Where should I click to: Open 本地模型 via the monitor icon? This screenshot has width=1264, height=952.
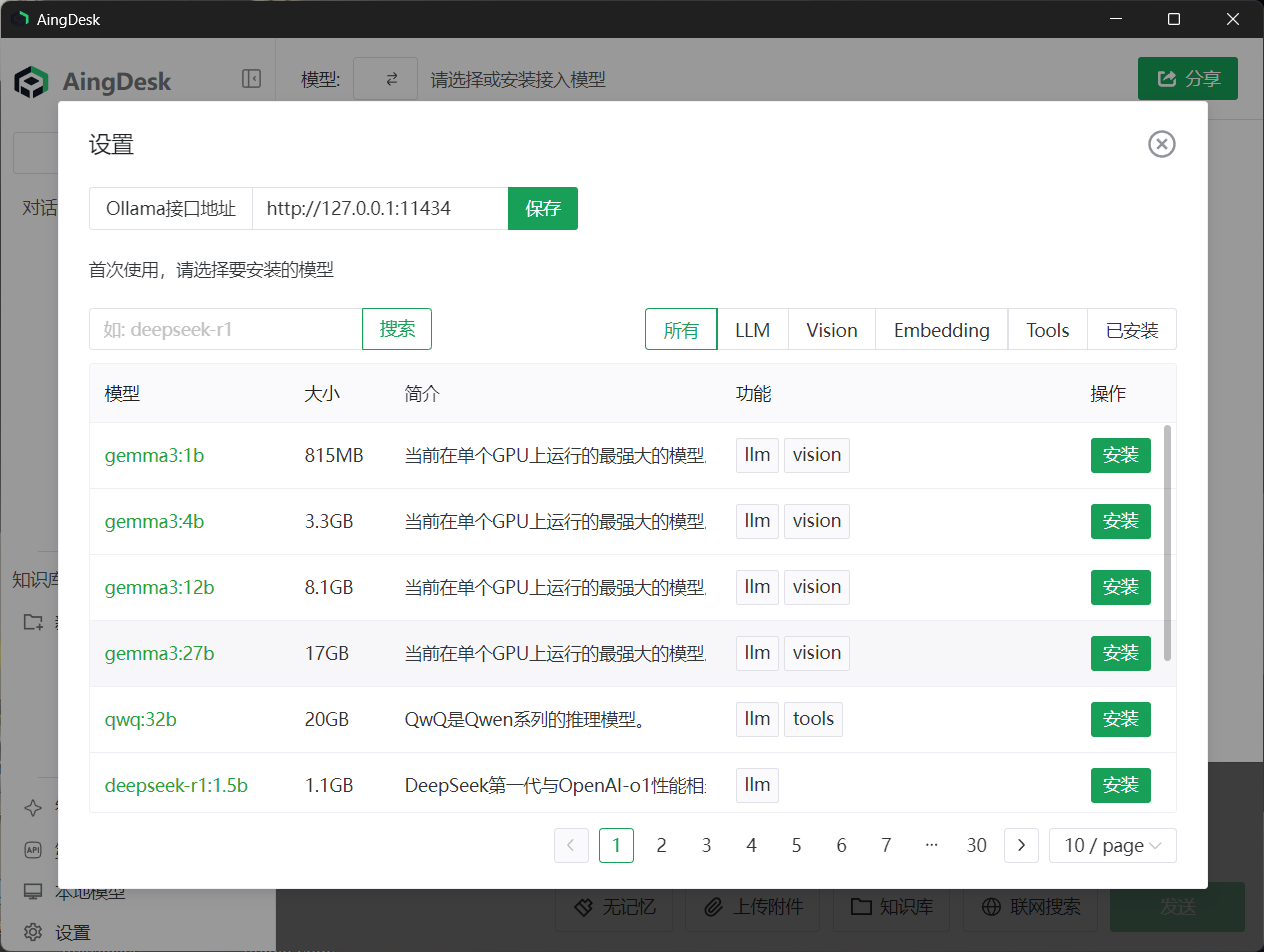(31, 892)
